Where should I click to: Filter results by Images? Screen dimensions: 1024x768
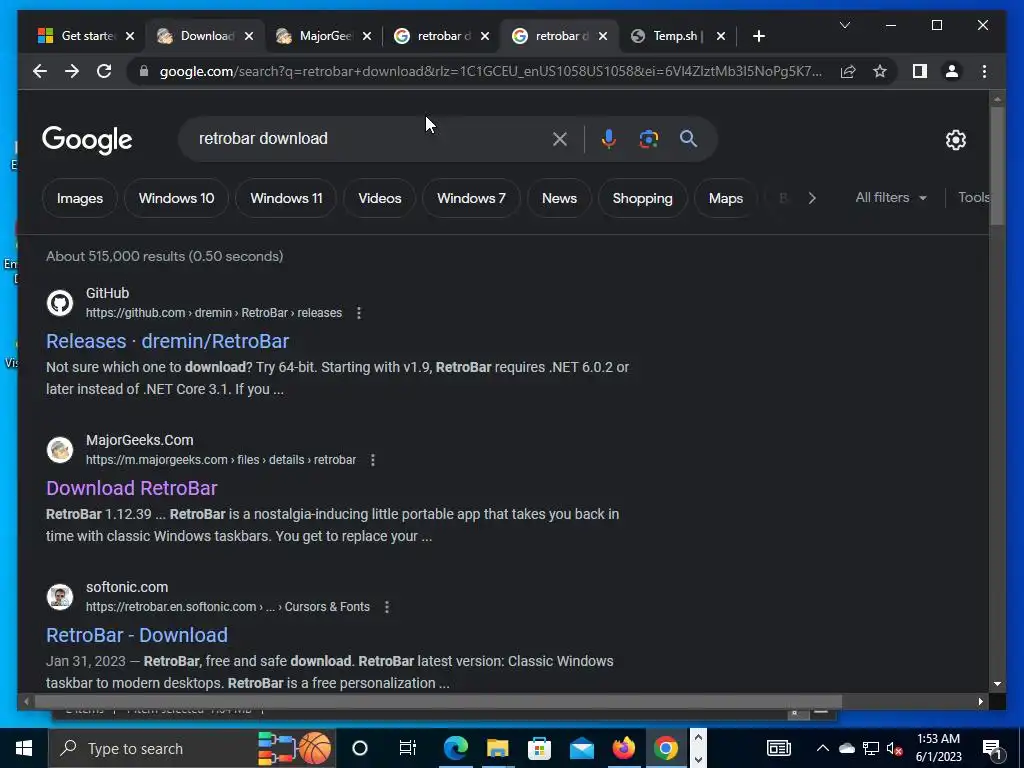click(x=80, y=198)
